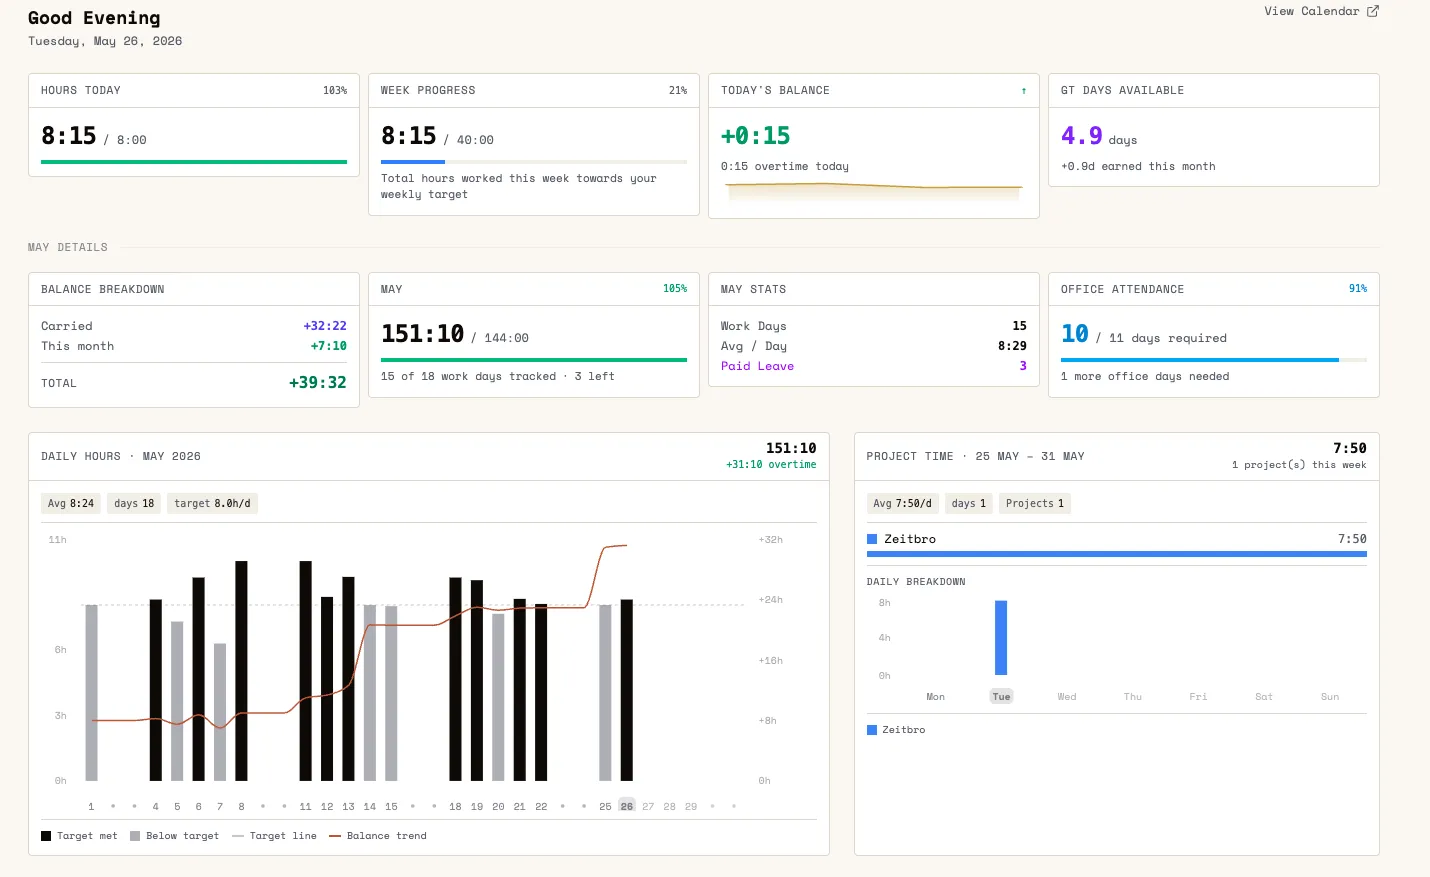
Task: Click the tall black bar for day 8
Action: [x=241, y=671]
